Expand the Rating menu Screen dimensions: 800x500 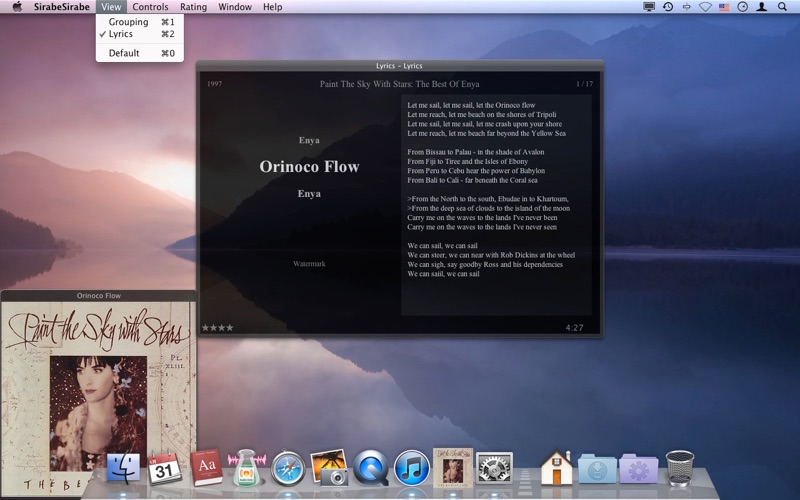pos(193,7)
